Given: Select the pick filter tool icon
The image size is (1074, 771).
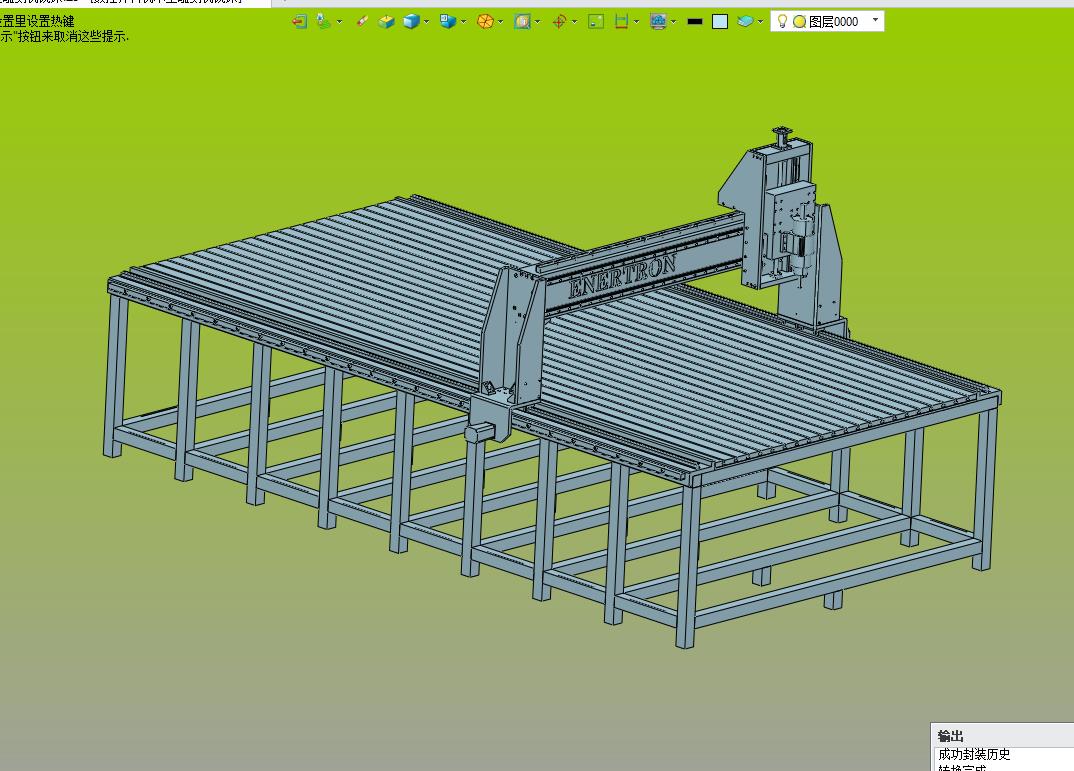Looking at the screenshot, I should click(x=324, y=22).
